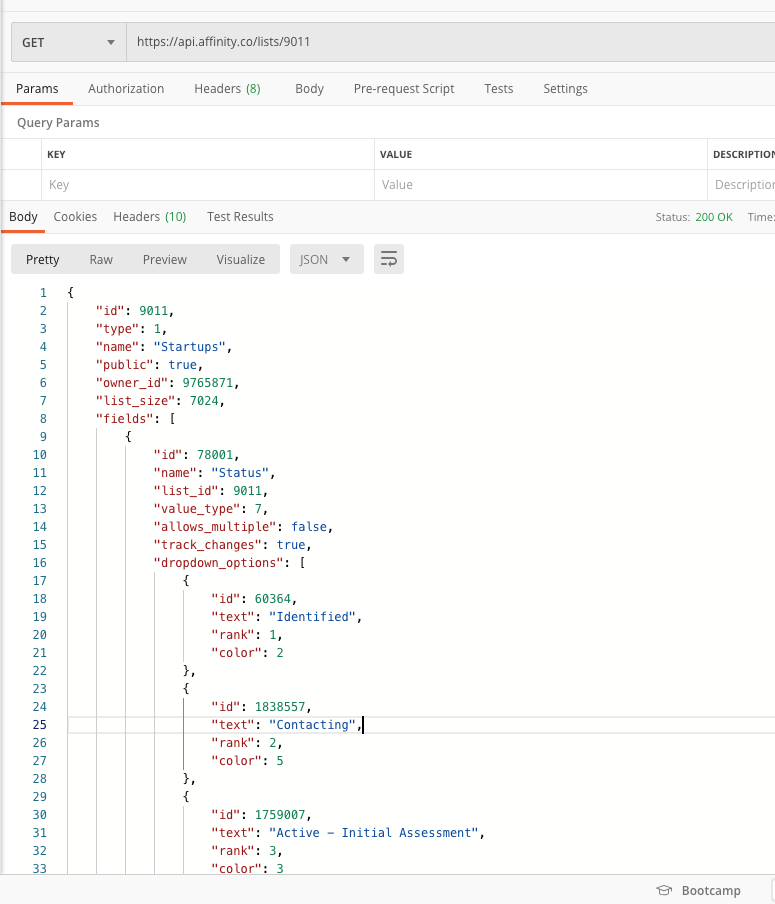775x904 pixels.
Task: Switch to the Preview response view
Action: (x=164, y=259)
